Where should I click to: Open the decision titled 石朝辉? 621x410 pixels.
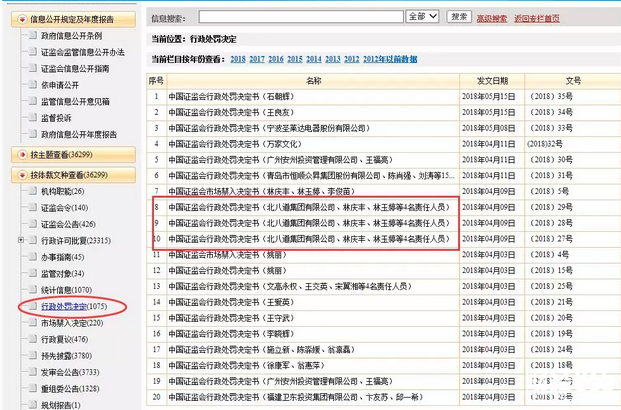[231, 97]
